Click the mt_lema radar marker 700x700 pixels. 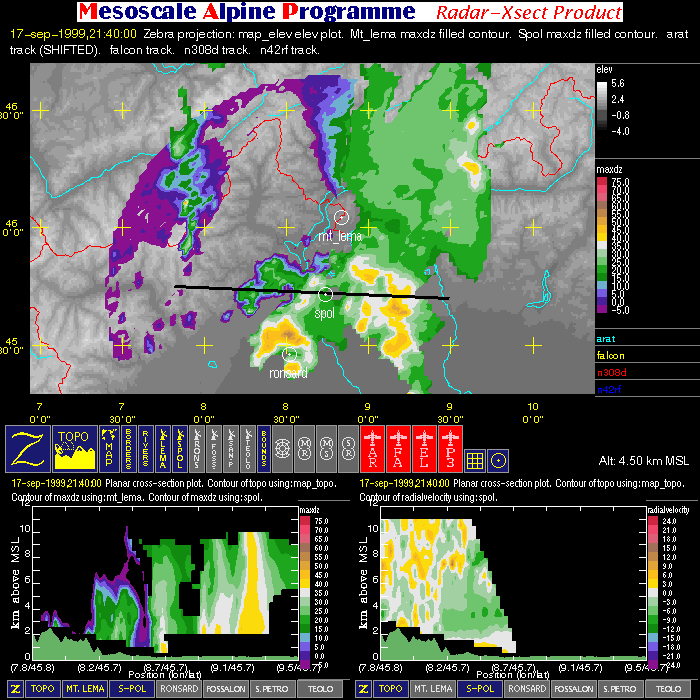click(341, 217)
